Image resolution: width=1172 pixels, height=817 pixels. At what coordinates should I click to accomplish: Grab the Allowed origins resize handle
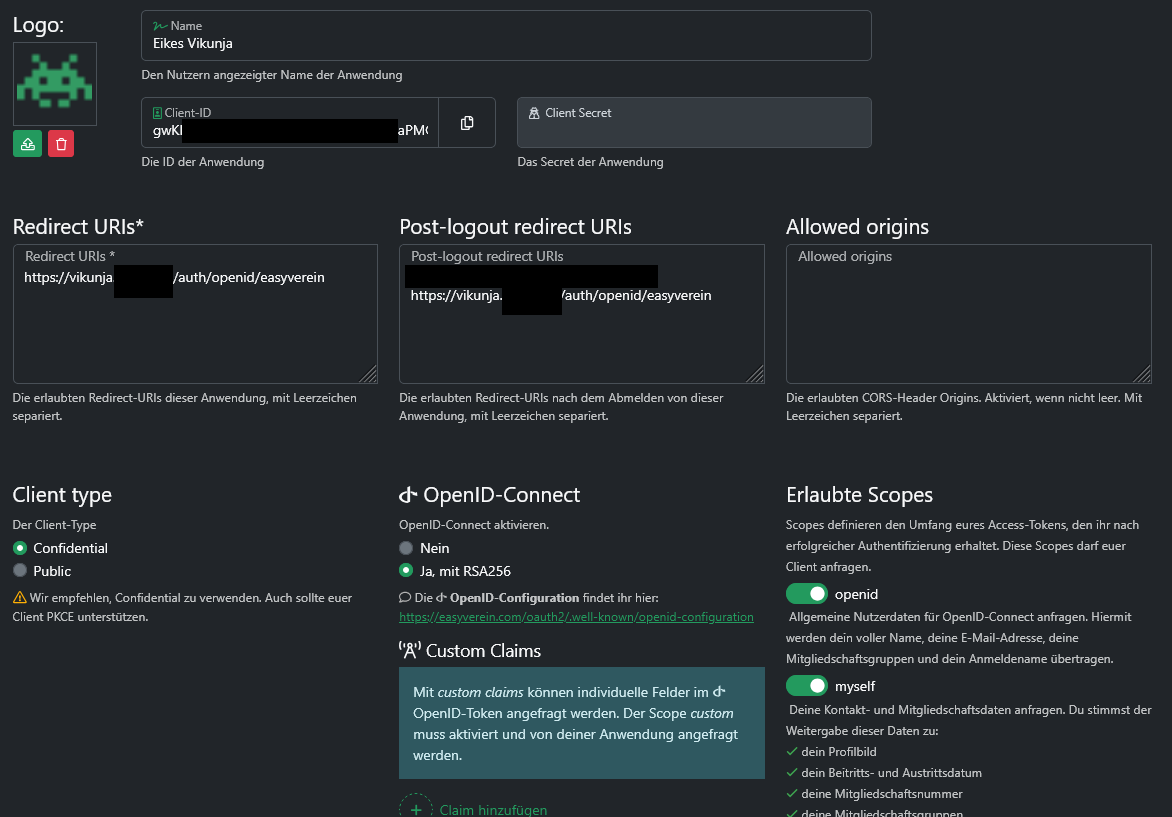coord(1143,375)
